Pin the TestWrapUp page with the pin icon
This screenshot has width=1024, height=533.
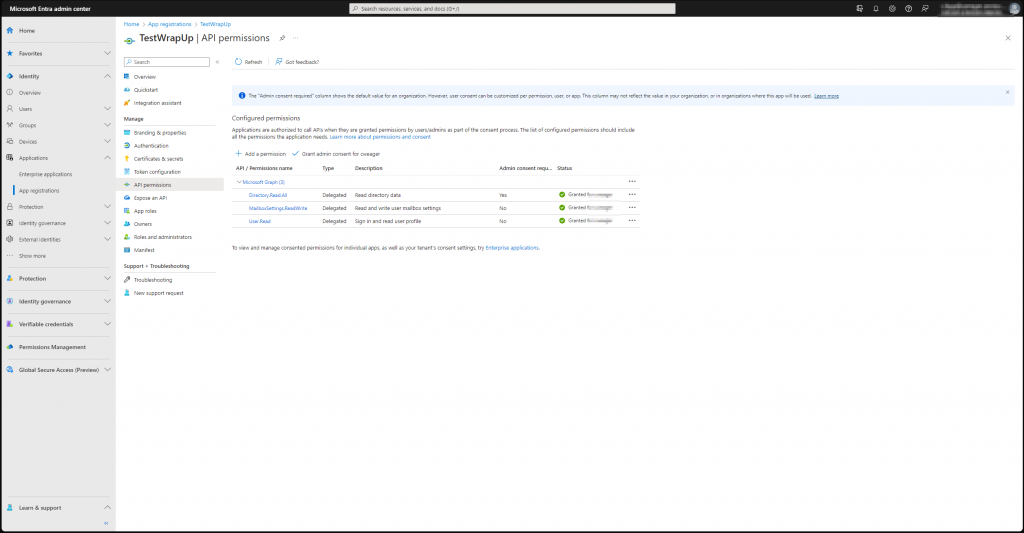click(x=282, y=38)
